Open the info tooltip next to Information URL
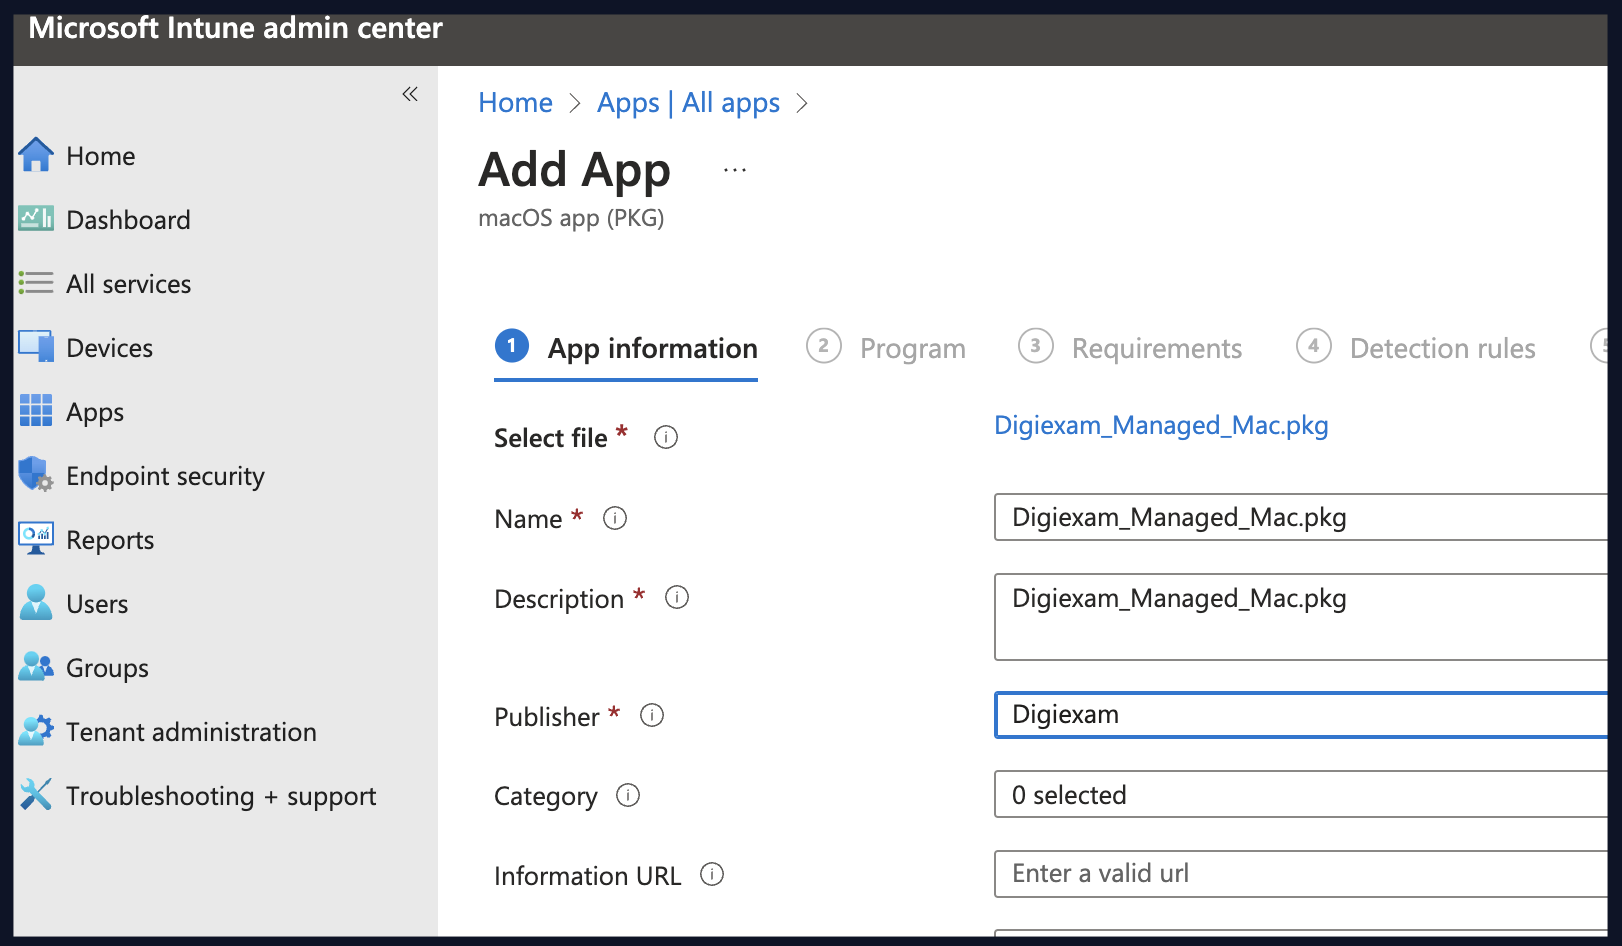 pyautogui.click(x=712, y=874)
